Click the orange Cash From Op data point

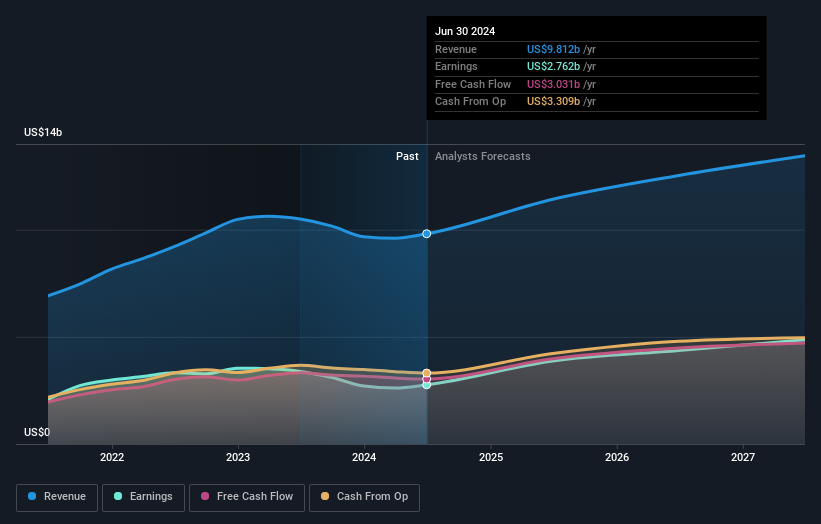point(427,373)
